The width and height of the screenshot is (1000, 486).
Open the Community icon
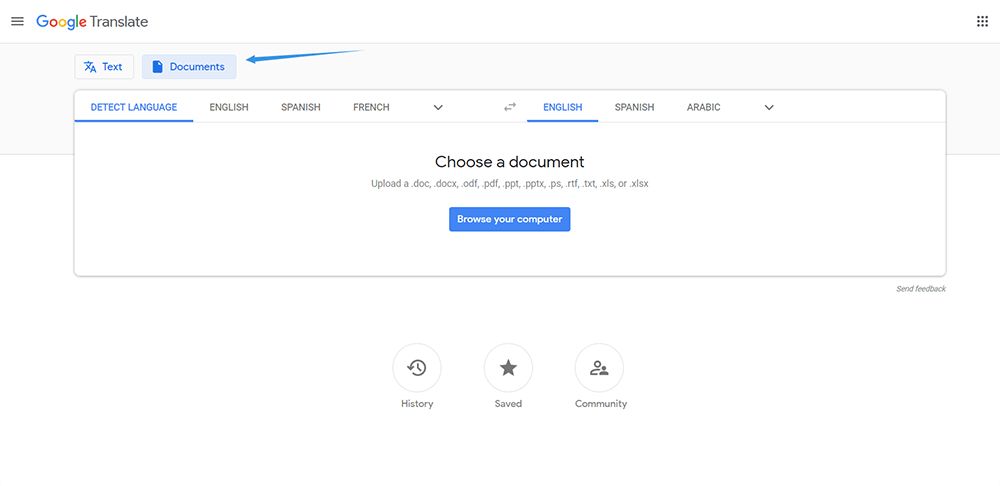click(x=599, y=368)
